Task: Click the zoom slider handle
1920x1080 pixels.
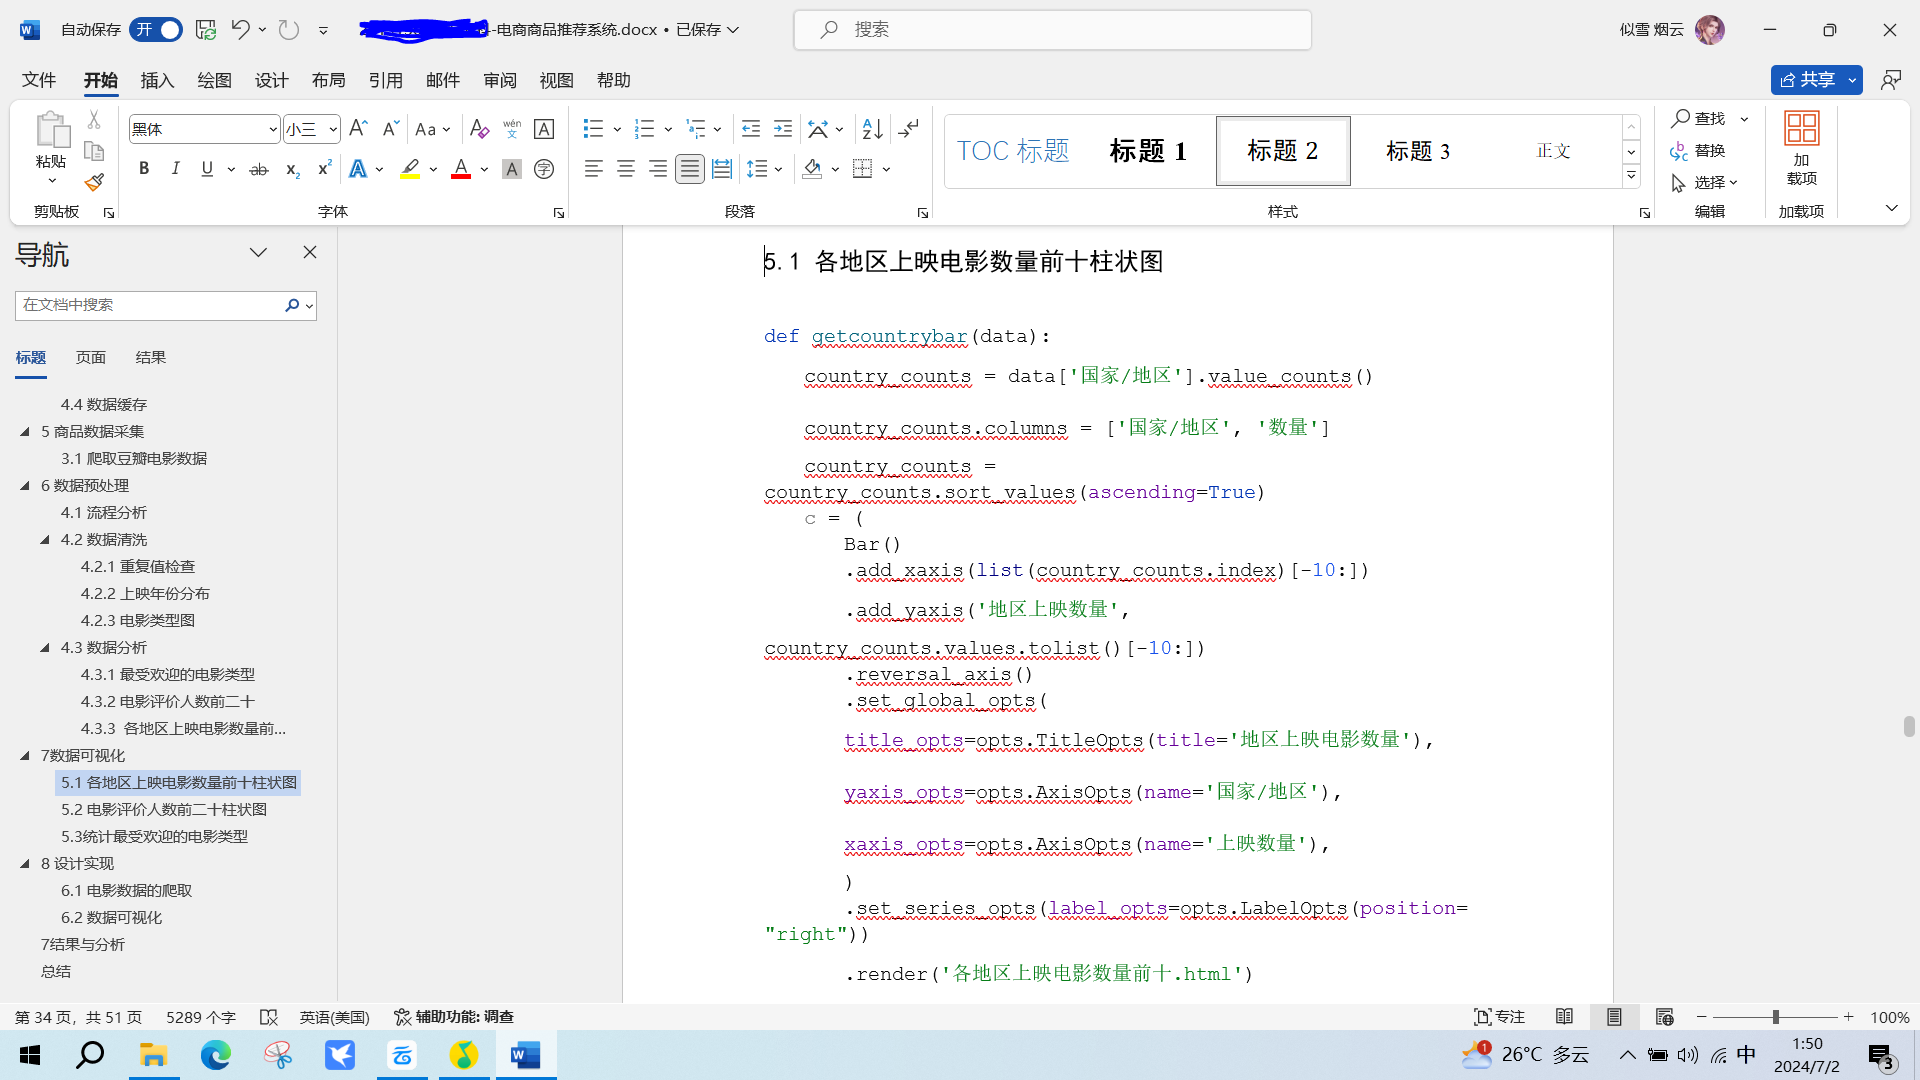Action: click(x=1776, y=1017)
